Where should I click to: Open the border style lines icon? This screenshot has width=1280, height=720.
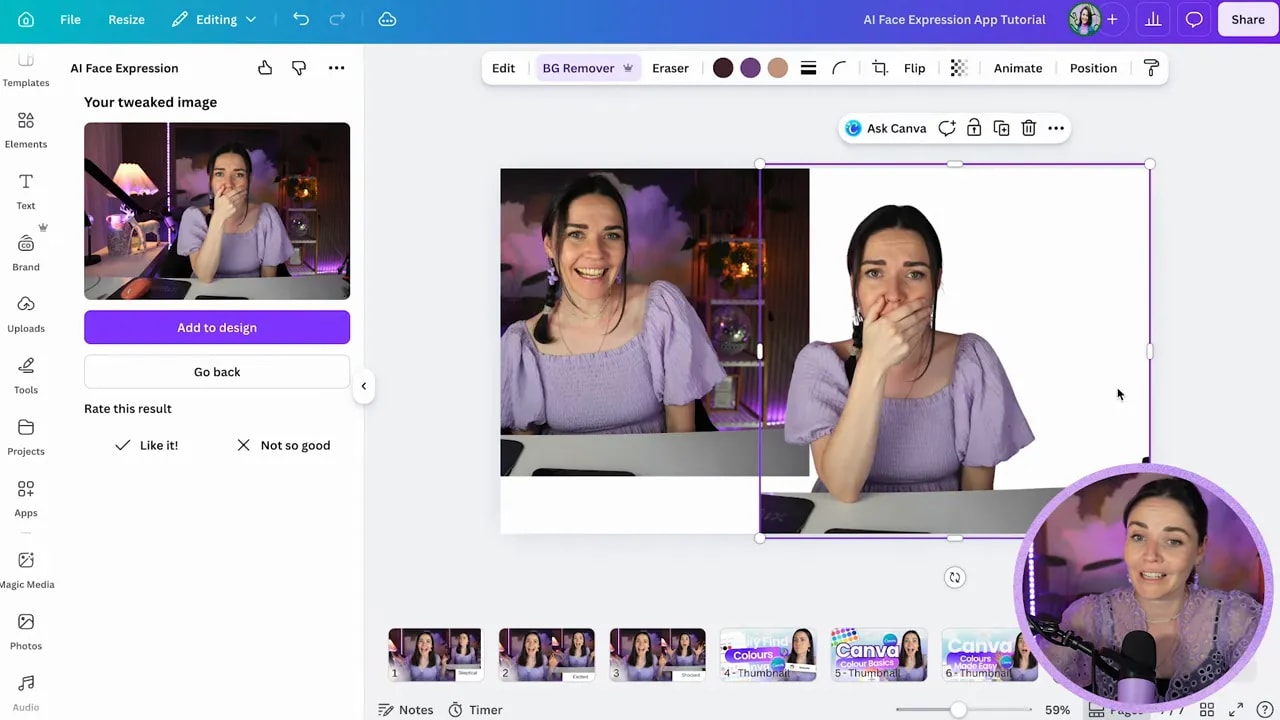tap(809, 68)
